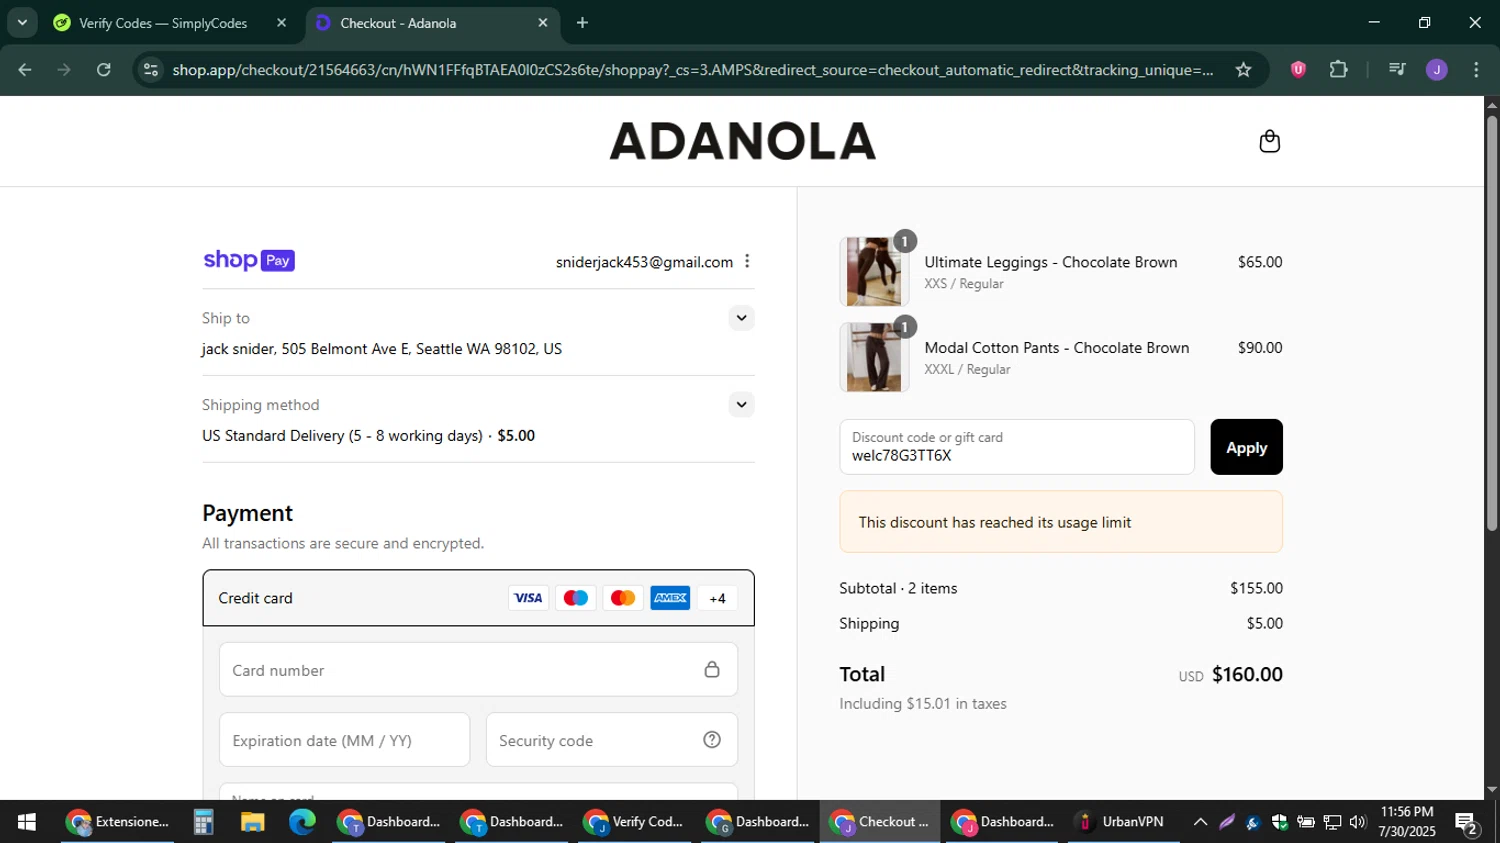Switch to the UrbanVPN taskbar app
The height and width of the screenshot is (843, 1500).
tap(1122, 822)
